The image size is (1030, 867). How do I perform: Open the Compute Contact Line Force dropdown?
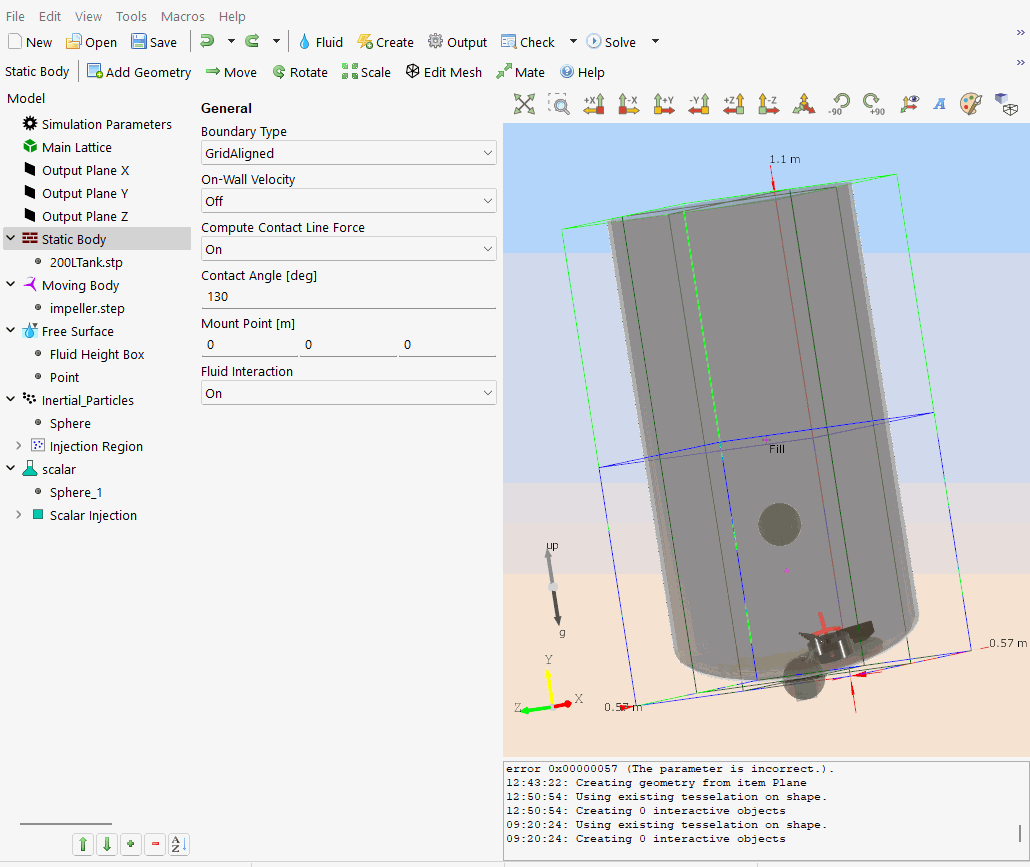click(x=348, y=249)
